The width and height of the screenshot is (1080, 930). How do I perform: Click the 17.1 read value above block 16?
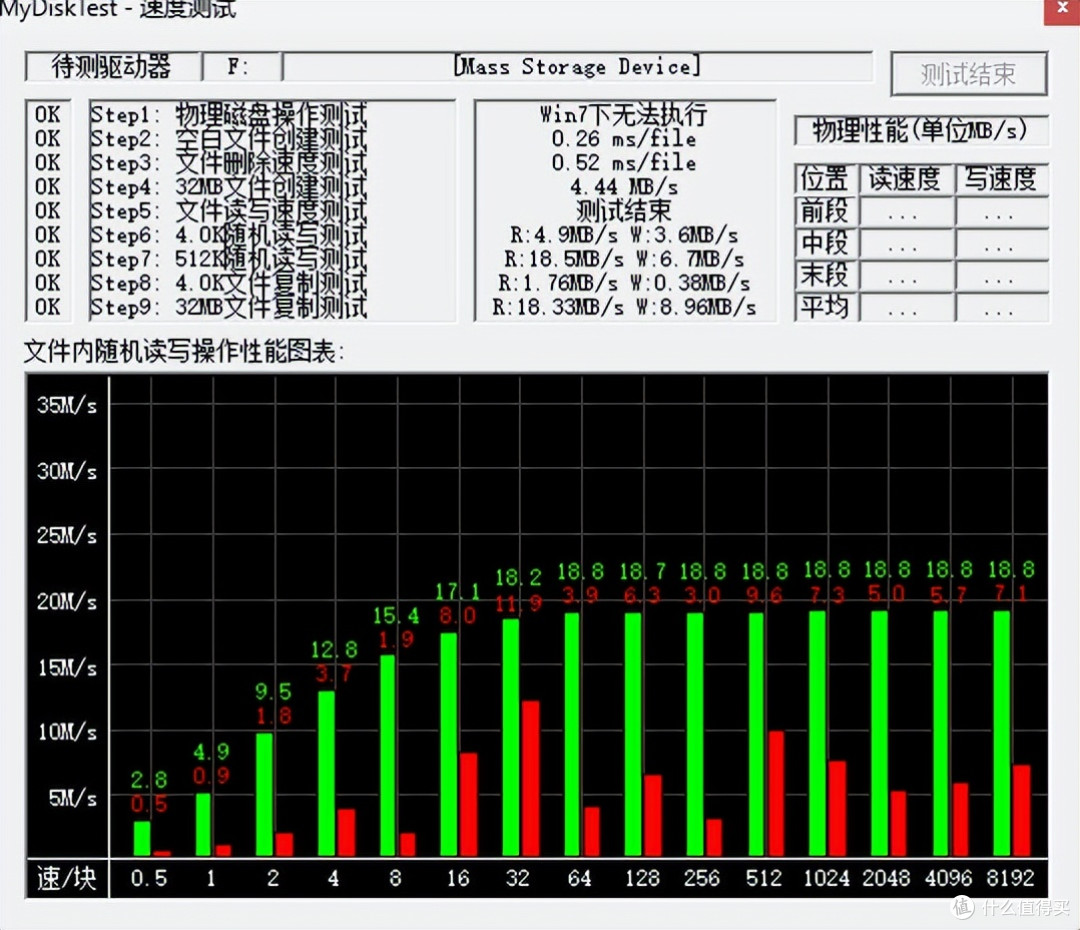click(x=457, y=591)
